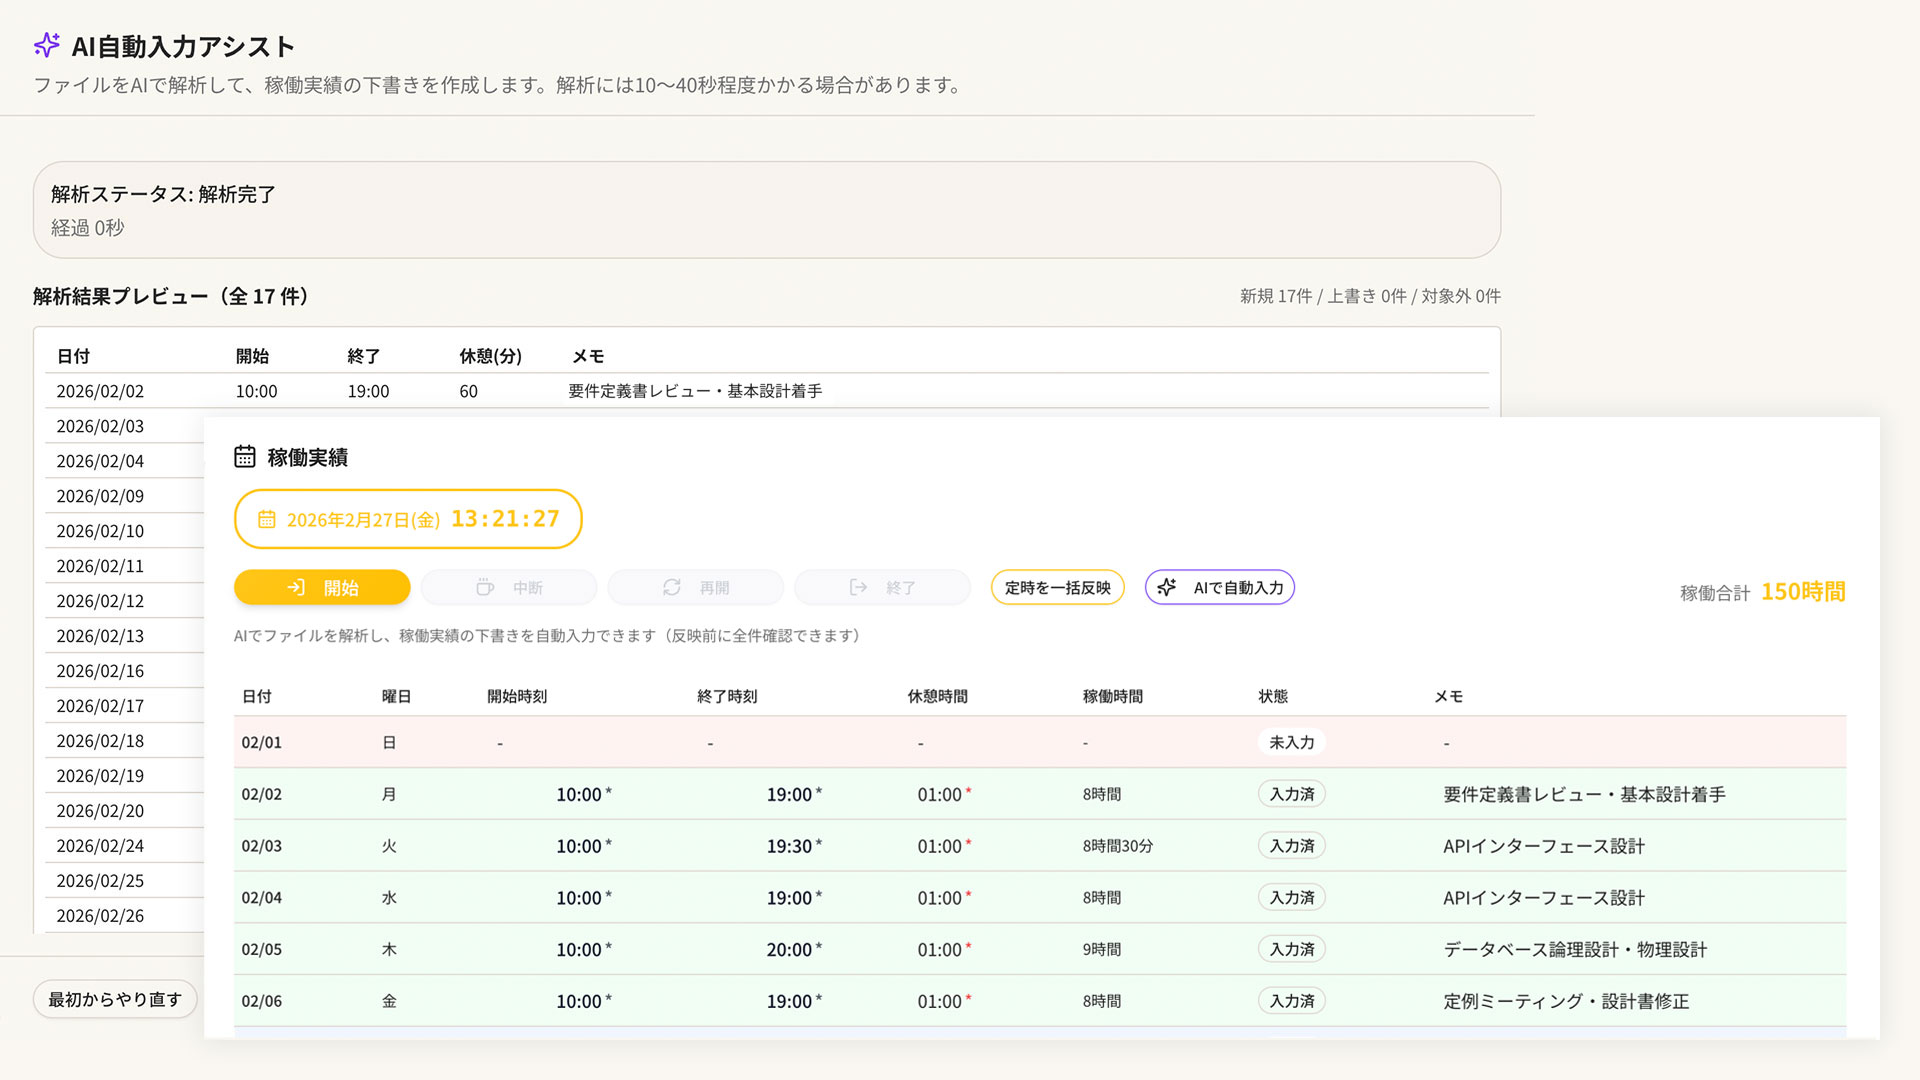Click the calendar icon in the date pill
Viewport: 1920px width, 1080px height.
click(x=266, y=520)
